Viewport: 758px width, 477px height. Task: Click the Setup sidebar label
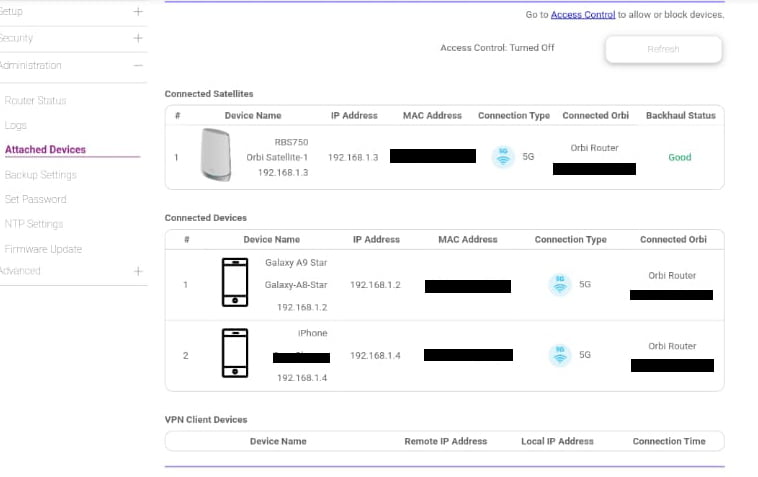(11, 11)
